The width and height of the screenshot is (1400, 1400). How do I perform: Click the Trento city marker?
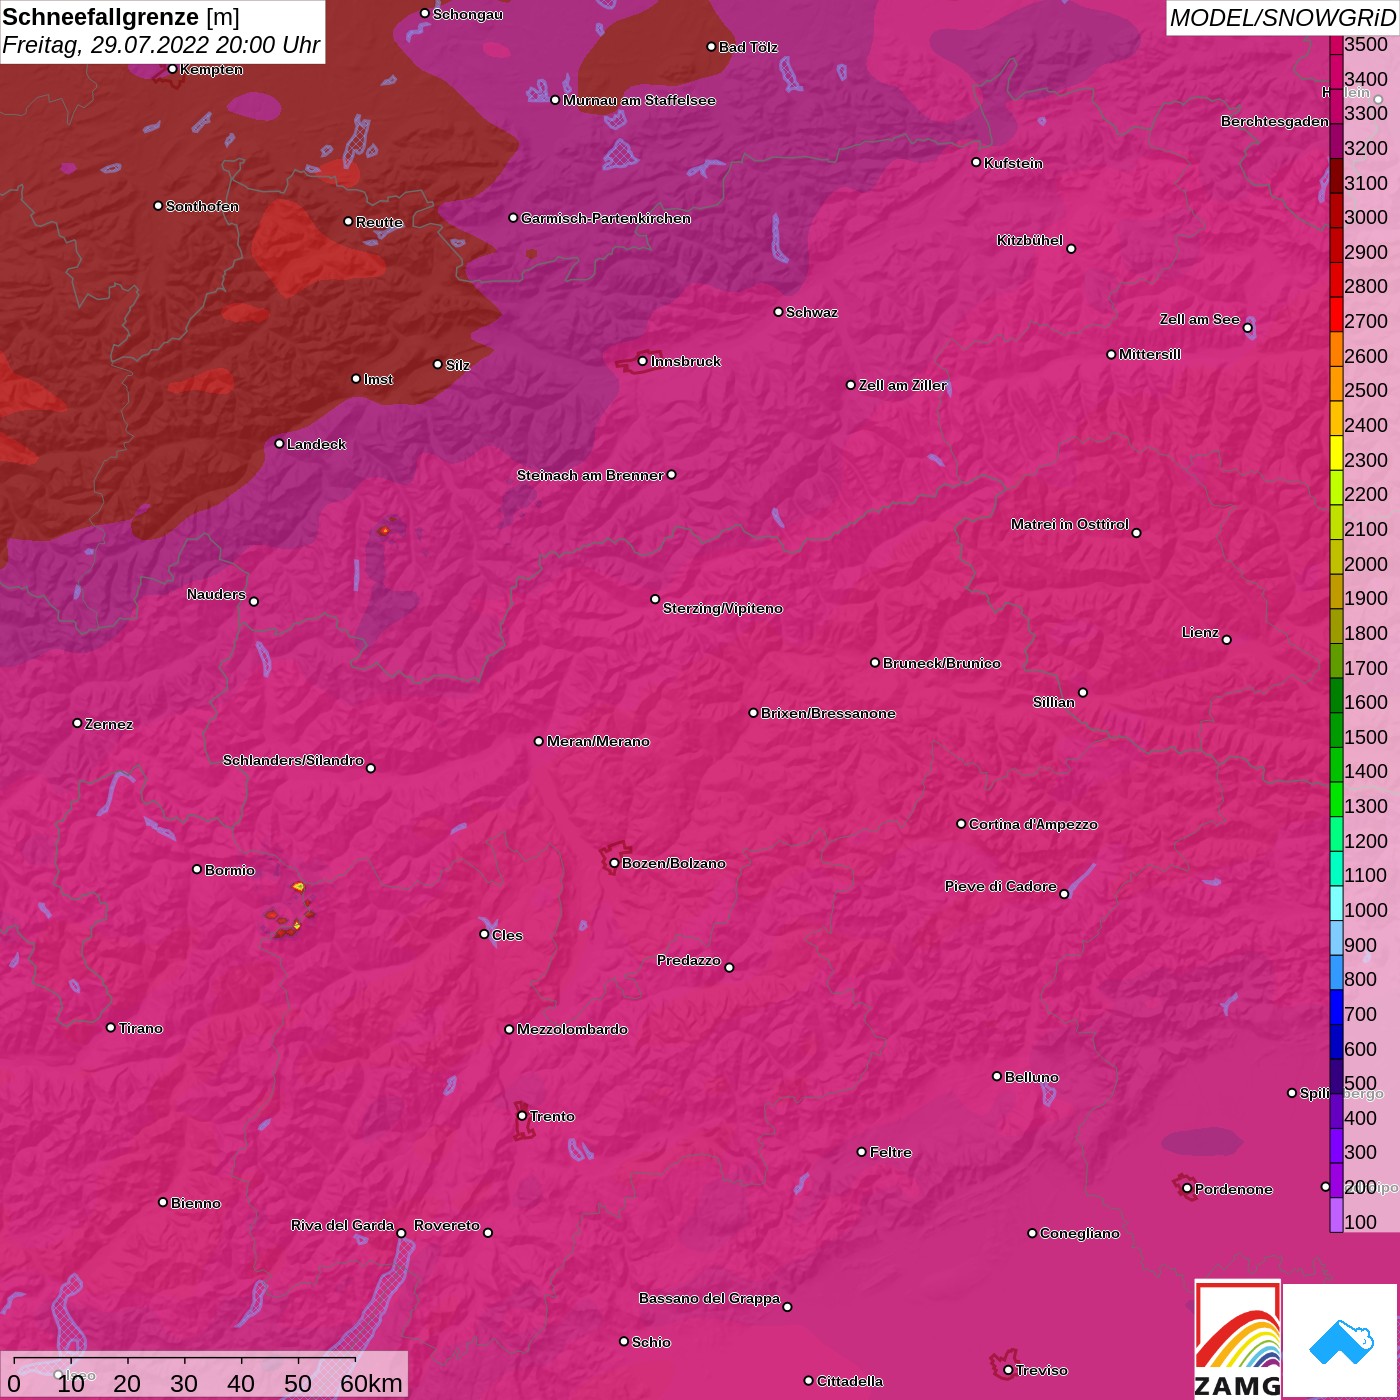[522, 1116]
